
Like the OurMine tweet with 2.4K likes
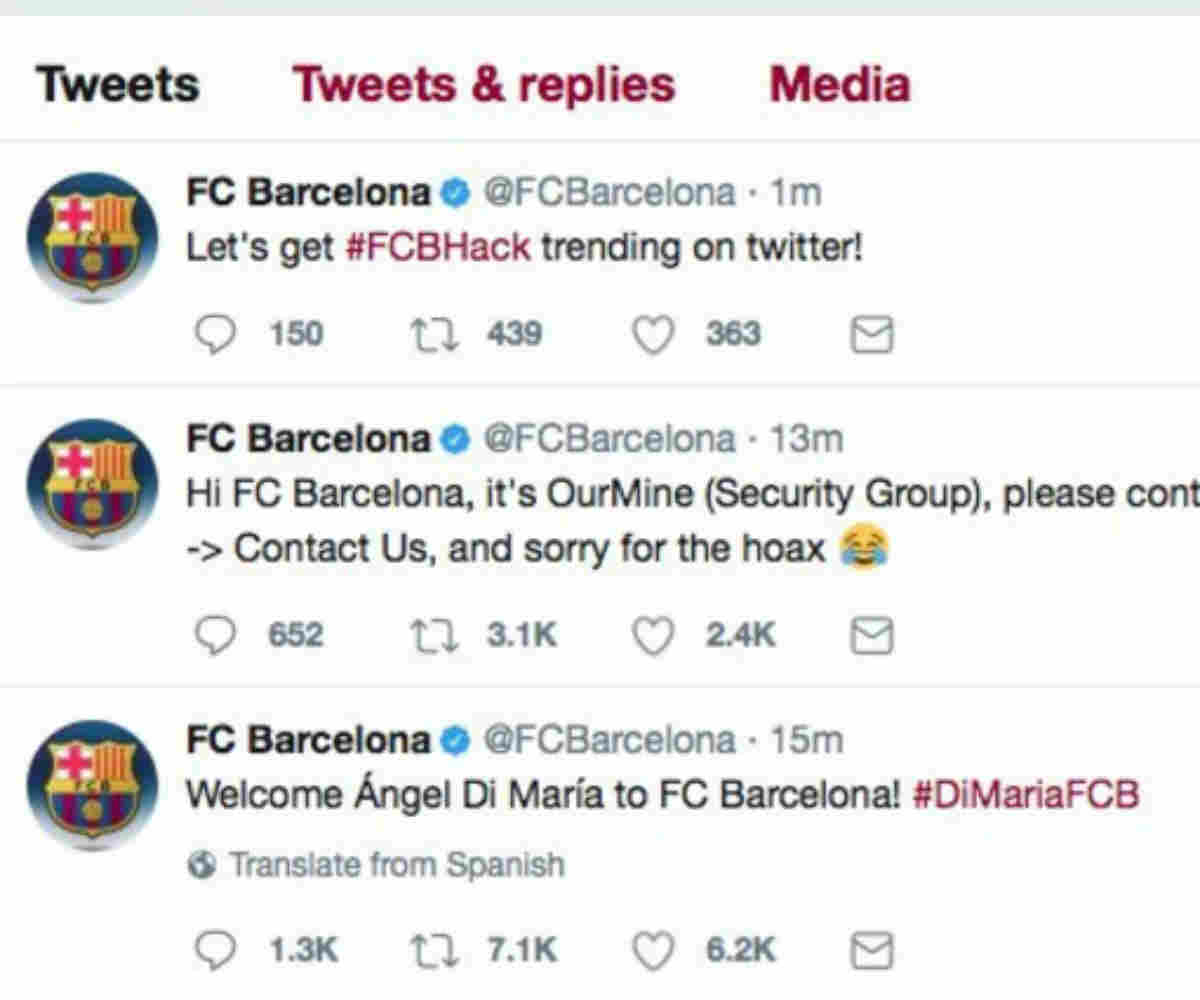click(655, 636)
